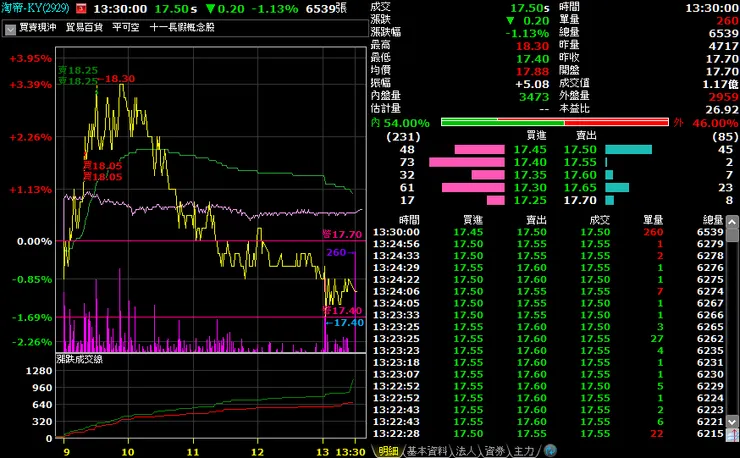The image size is (740, 458).
Task: Click the 13:30 marker on time axis
Action: click(350, 452)
